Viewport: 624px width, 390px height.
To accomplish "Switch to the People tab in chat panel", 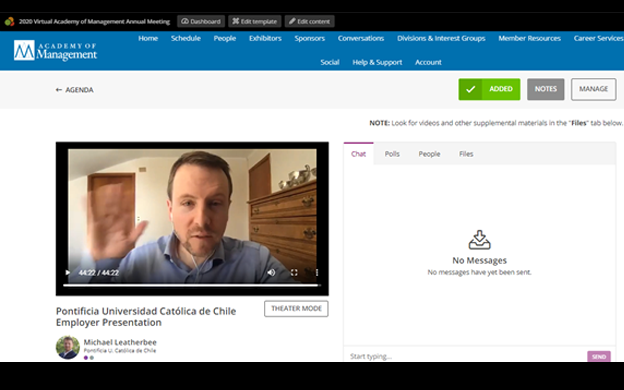I will tap(429, 154).
